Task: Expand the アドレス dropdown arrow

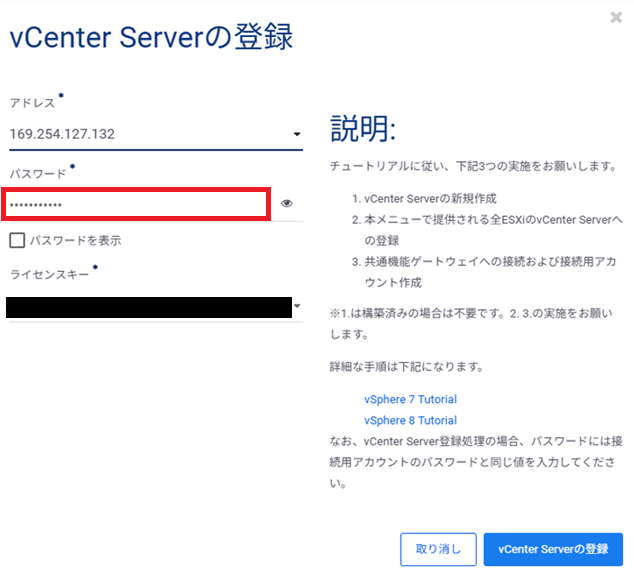Action: coord(297,134)
